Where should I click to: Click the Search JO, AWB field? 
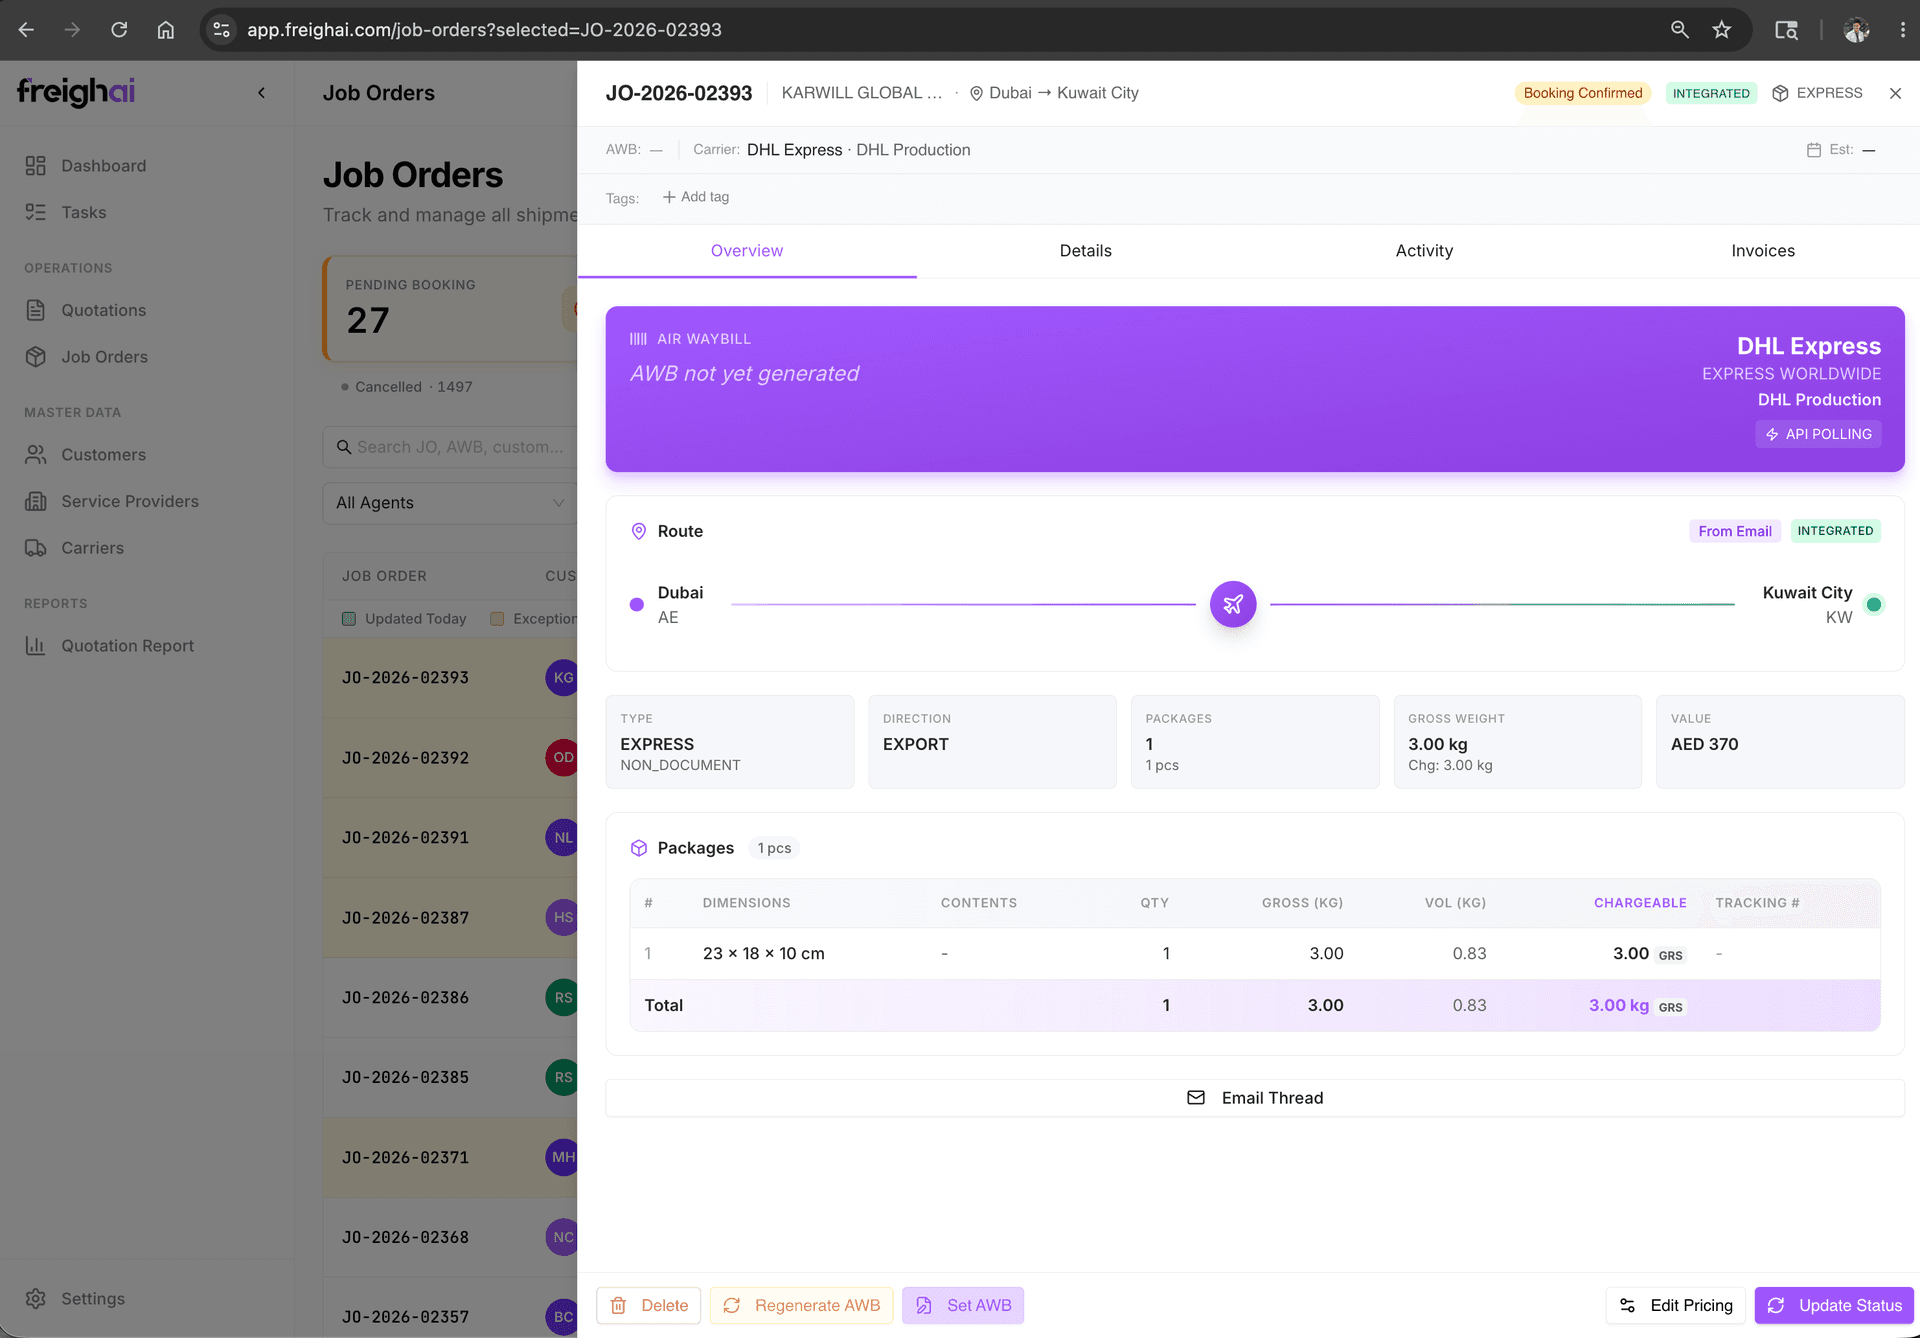[450, 447]
